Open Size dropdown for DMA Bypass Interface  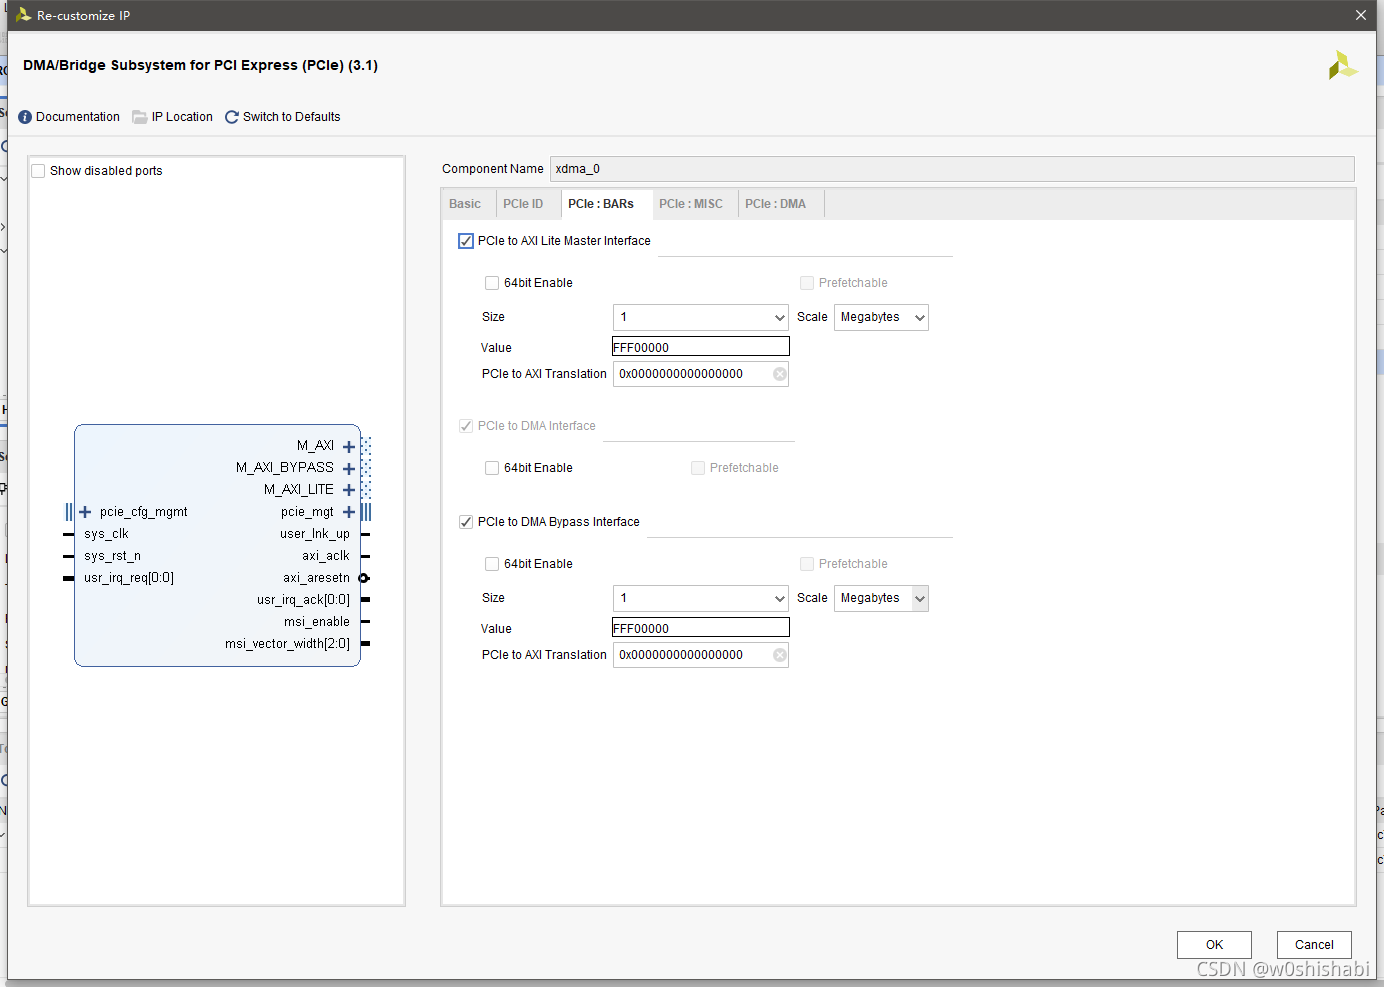tap(701, 598)
